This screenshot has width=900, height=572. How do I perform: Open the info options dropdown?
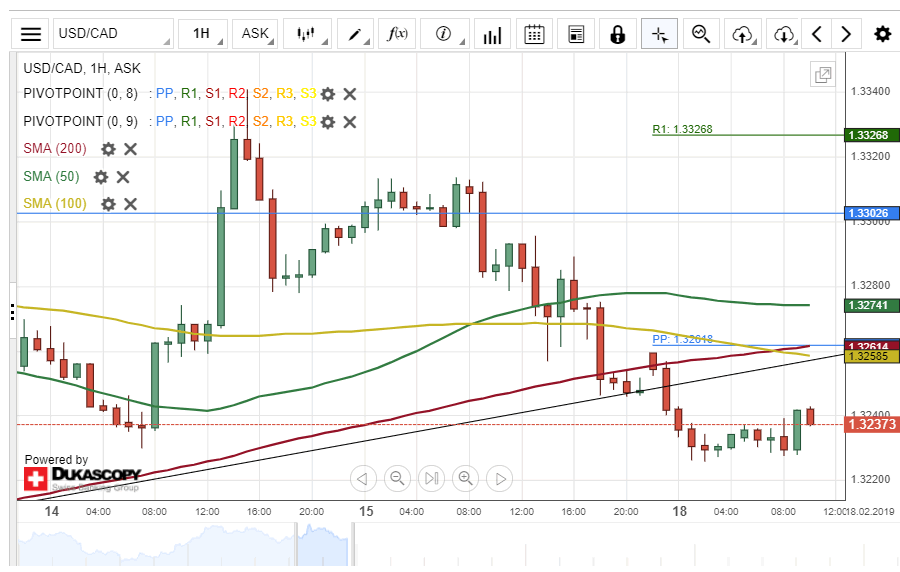(x=445, y=34)
